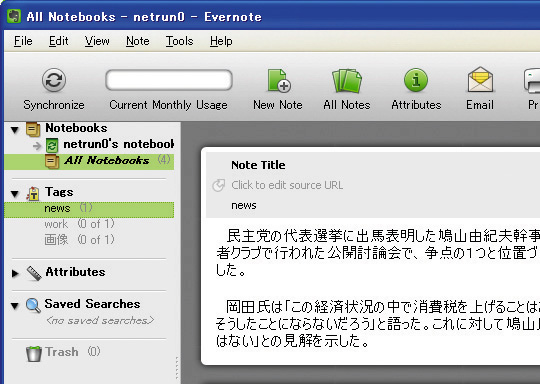
Task: Click the Synchronize label text
Action: [x=54, y=105]
